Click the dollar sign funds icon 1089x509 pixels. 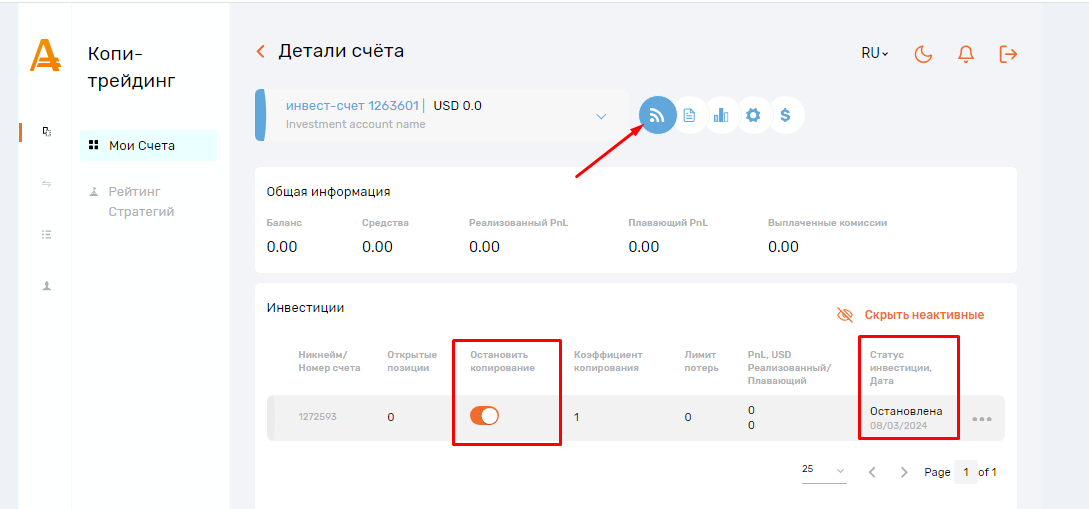click(x=785, y=115)
